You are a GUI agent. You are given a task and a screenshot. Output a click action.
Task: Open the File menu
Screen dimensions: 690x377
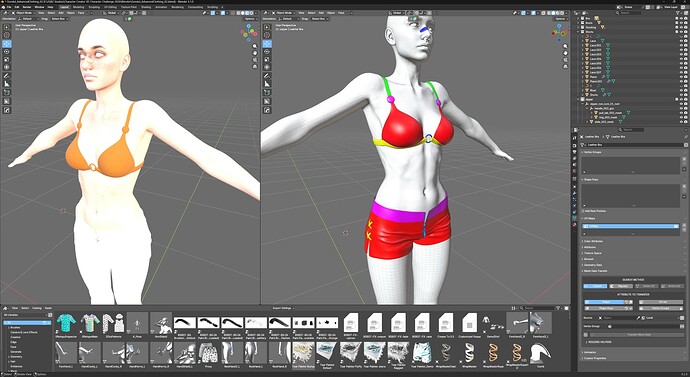[9, 7]
